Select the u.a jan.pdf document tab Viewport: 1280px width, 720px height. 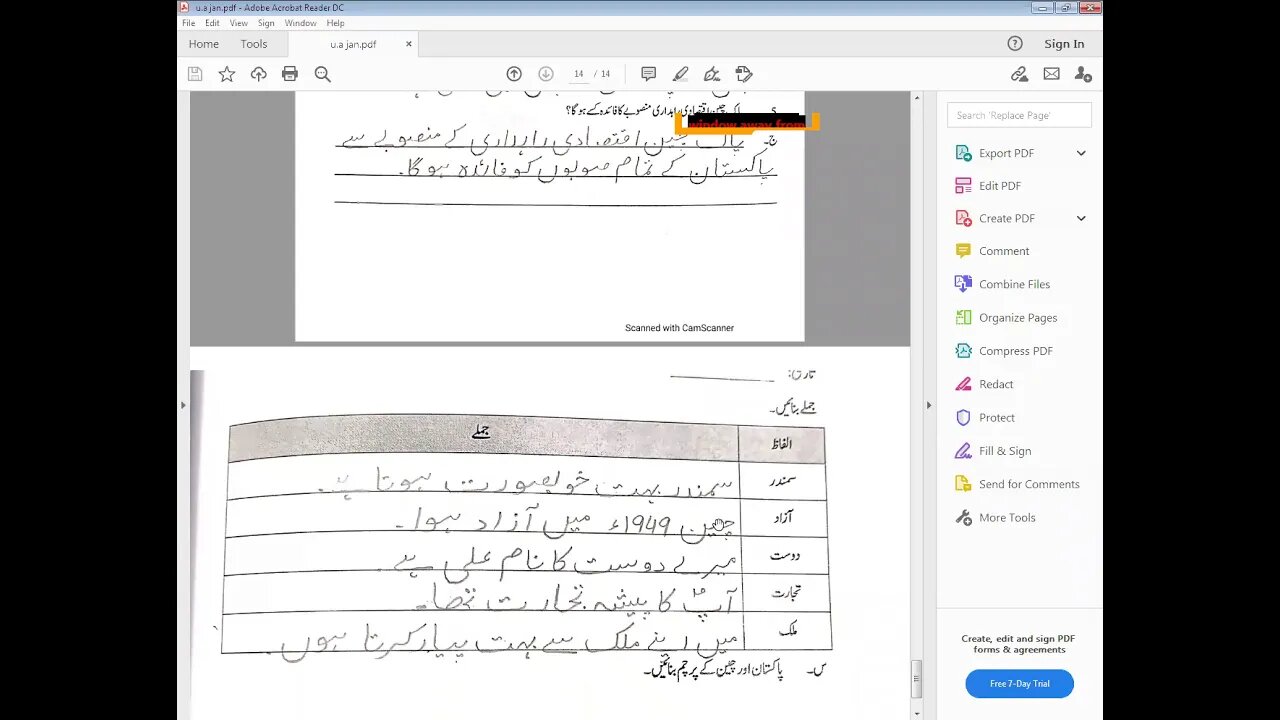(353, 44)
